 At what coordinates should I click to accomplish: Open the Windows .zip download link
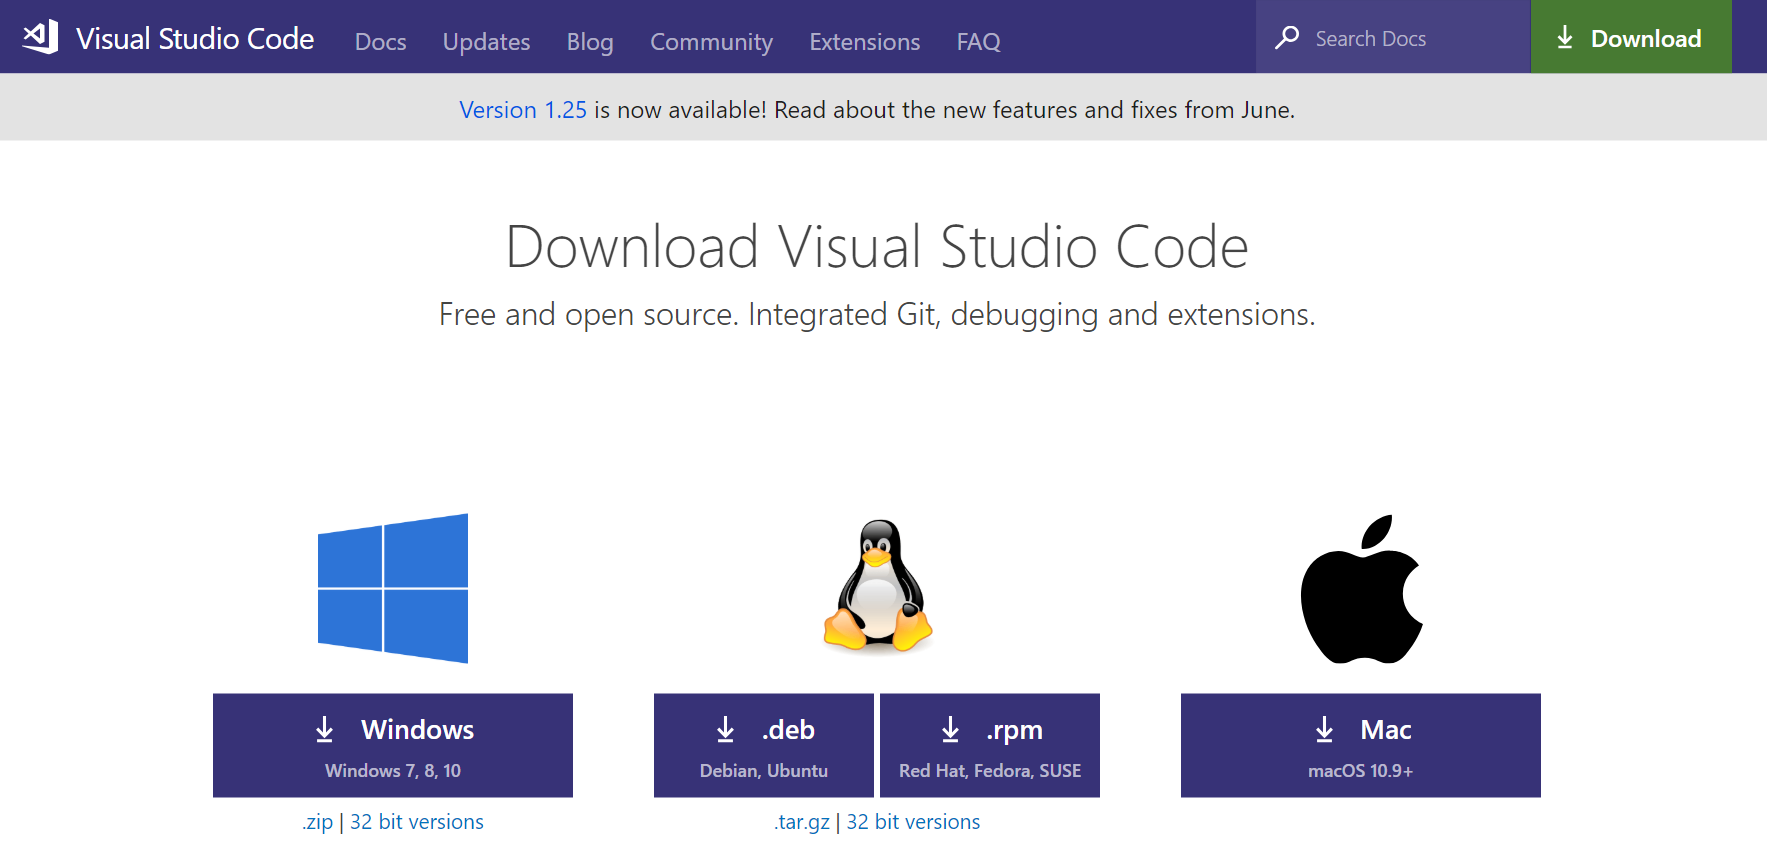point(318,822)
